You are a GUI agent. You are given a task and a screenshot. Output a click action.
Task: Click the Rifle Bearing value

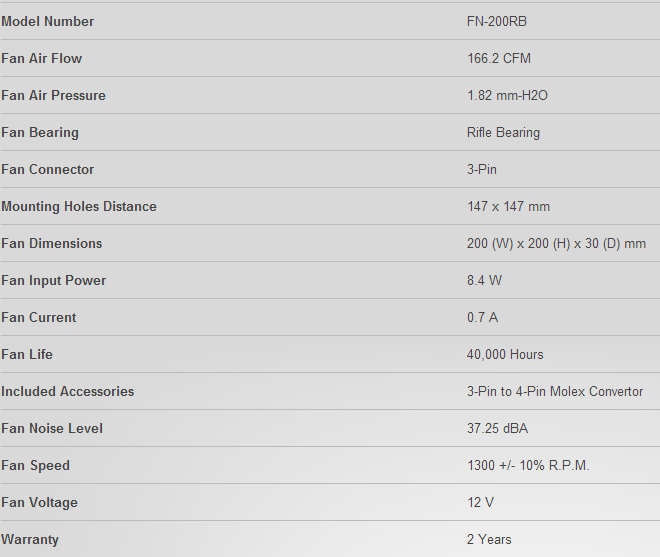point(503,133)
